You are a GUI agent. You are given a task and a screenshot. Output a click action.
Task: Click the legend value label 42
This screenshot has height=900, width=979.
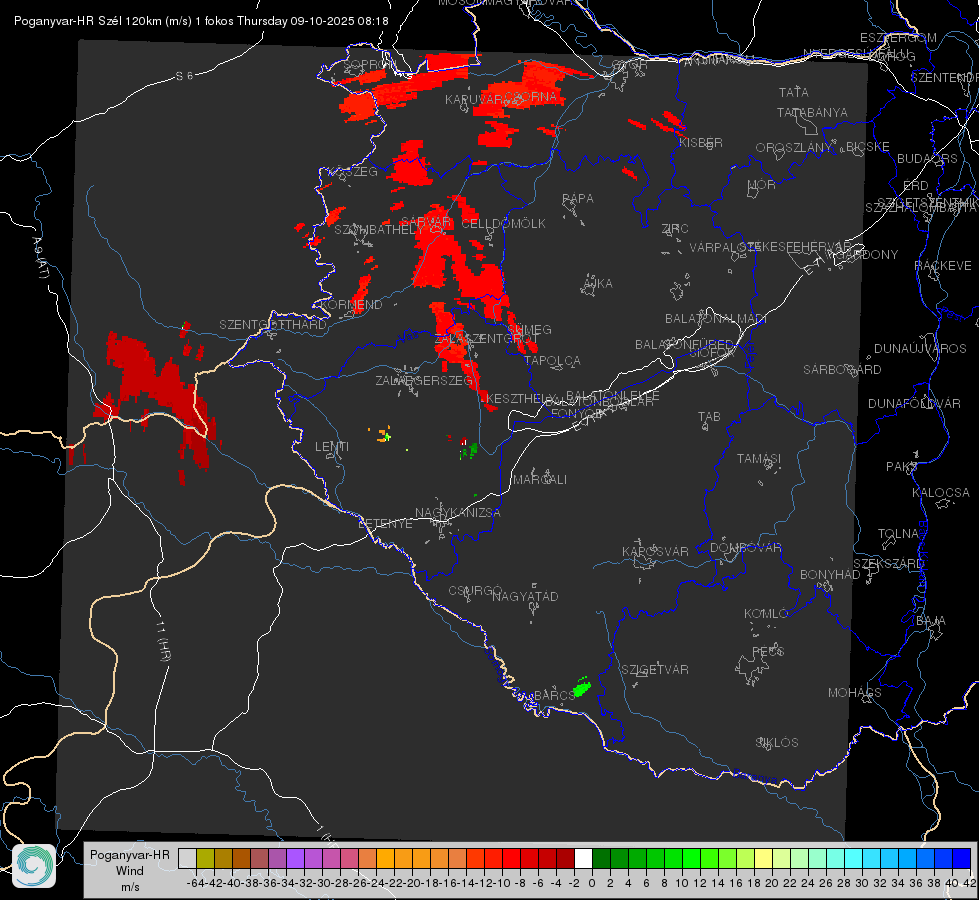point(969,883)
